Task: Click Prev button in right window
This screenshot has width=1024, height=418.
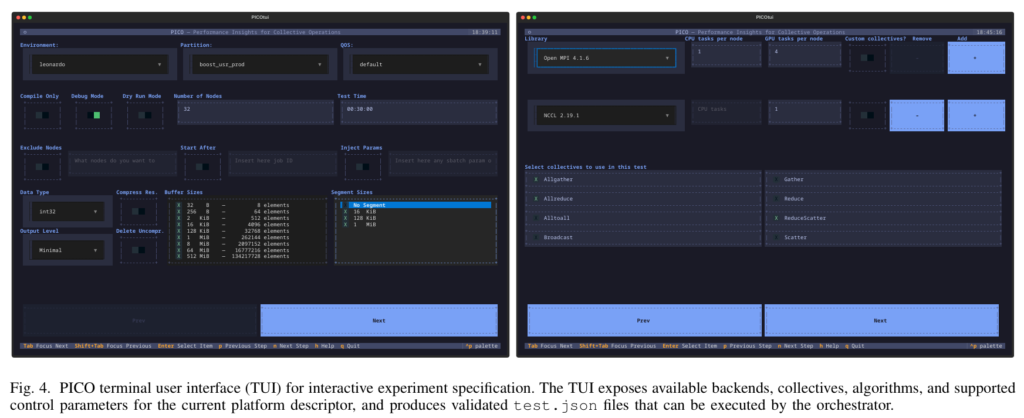Action: point(643,321)
